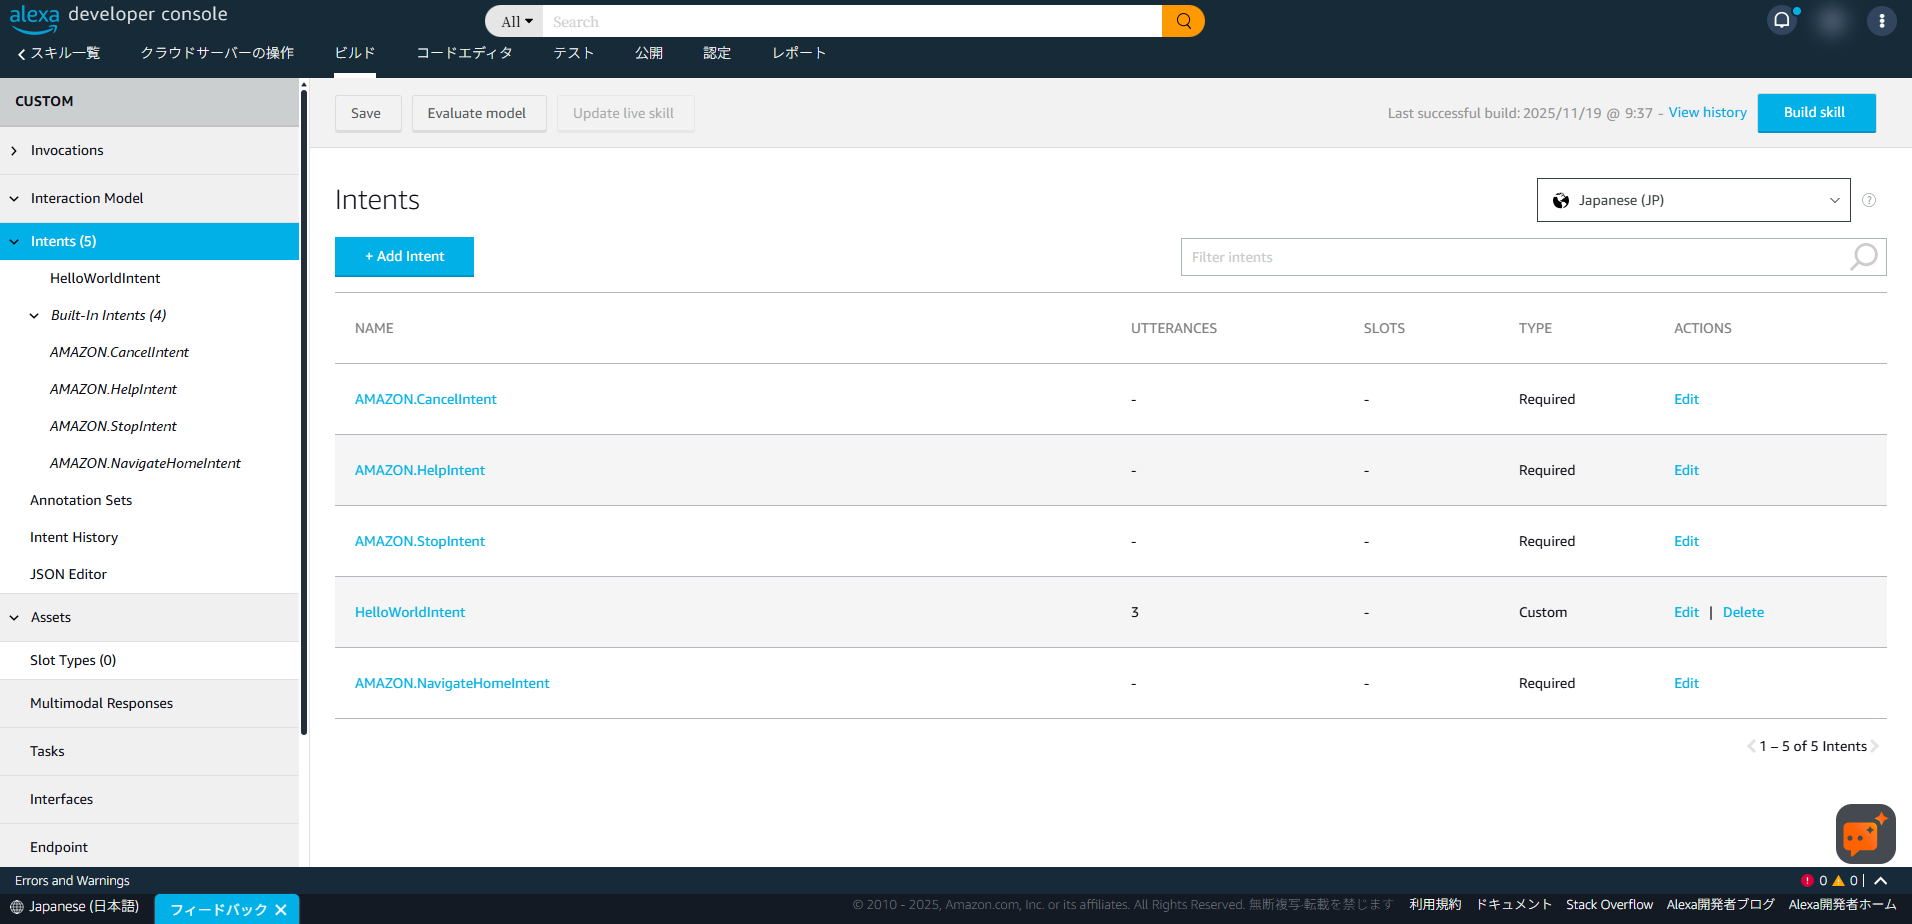Viewport: 1912px width, 924px height.
Task: Open the レポート tab
Action: pos(799,53)
